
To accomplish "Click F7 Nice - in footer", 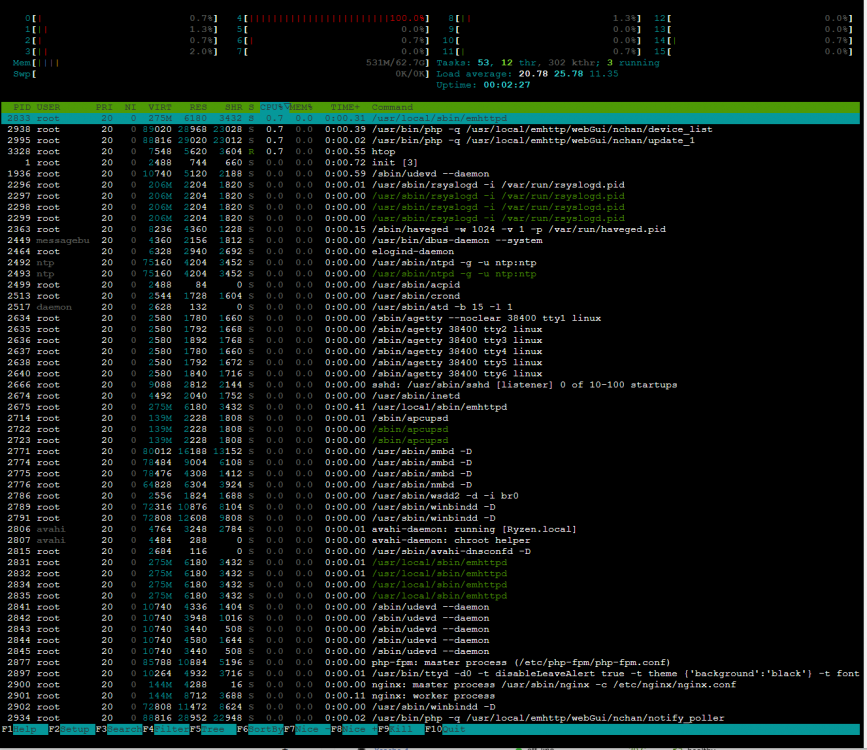I will 307,729.
